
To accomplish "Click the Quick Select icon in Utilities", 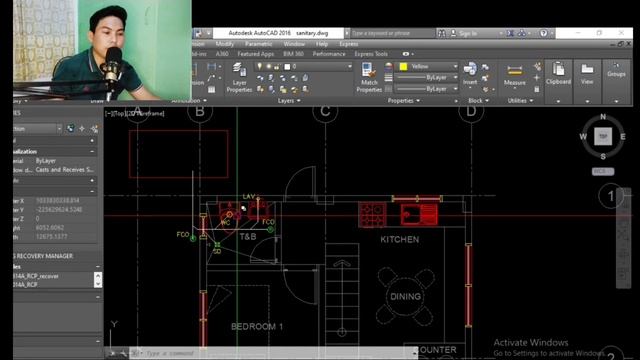I will point(537,67).
